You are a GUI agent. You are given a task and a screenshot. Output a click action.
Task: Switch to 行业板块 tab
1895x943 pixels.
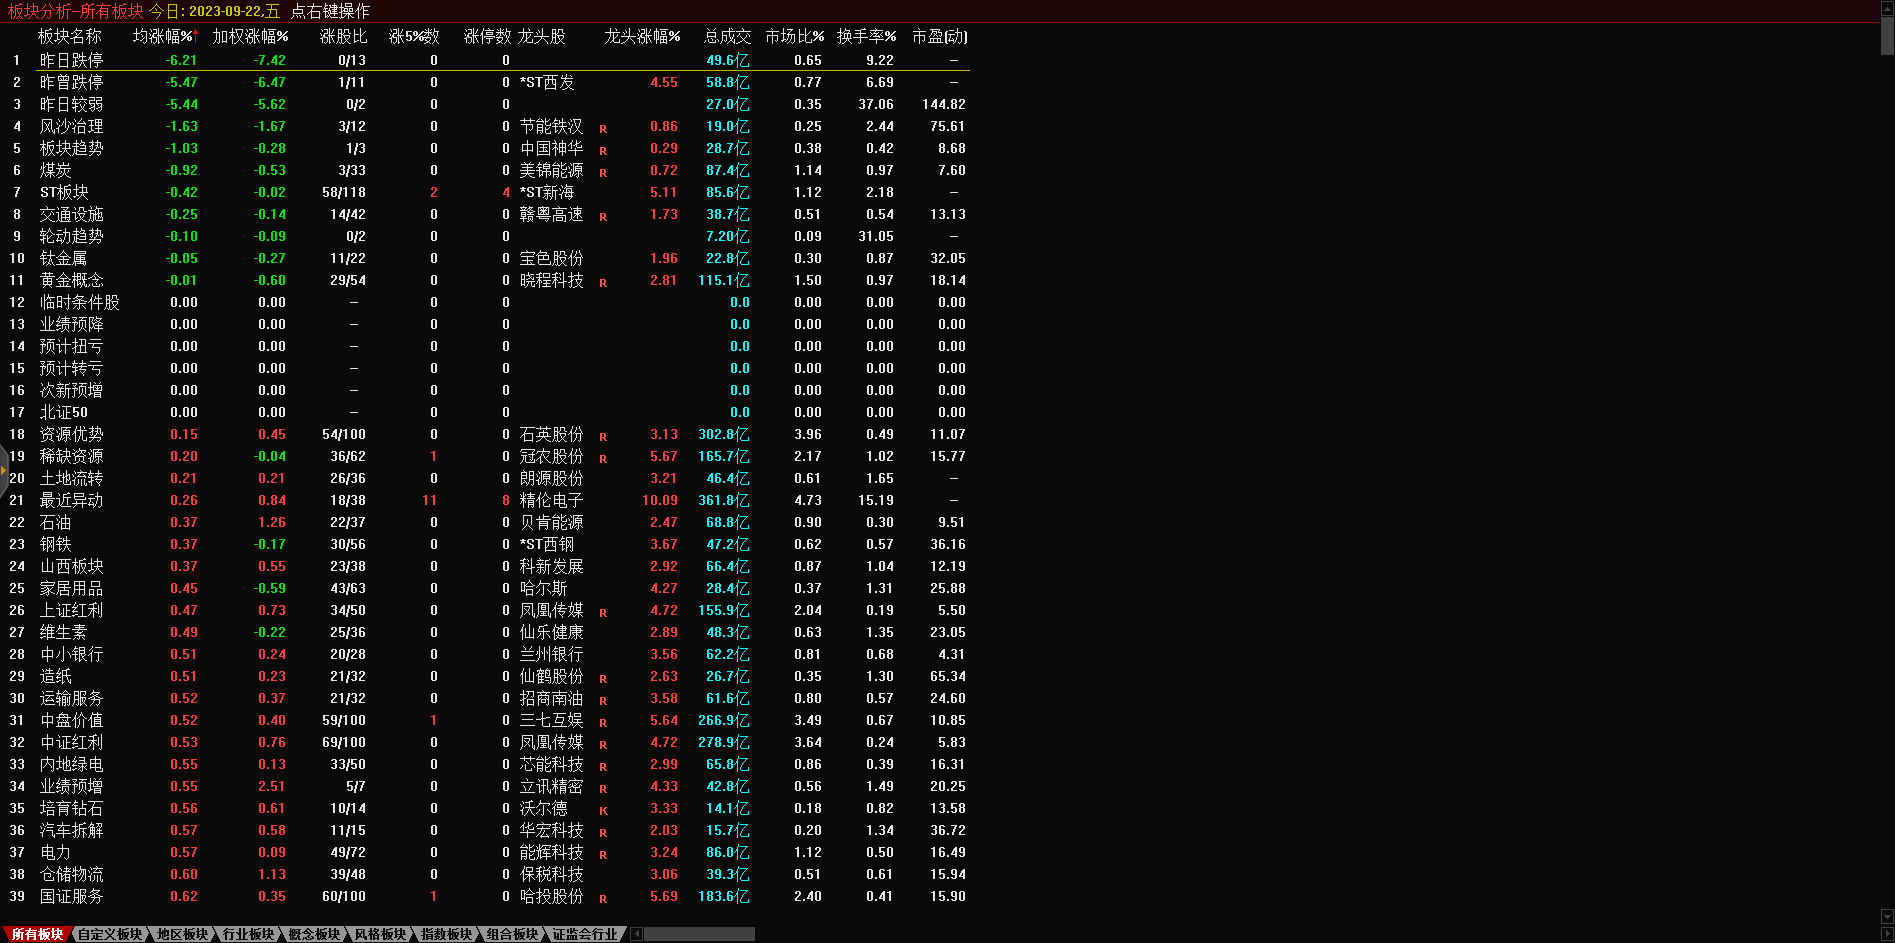[x=248, y=934]
